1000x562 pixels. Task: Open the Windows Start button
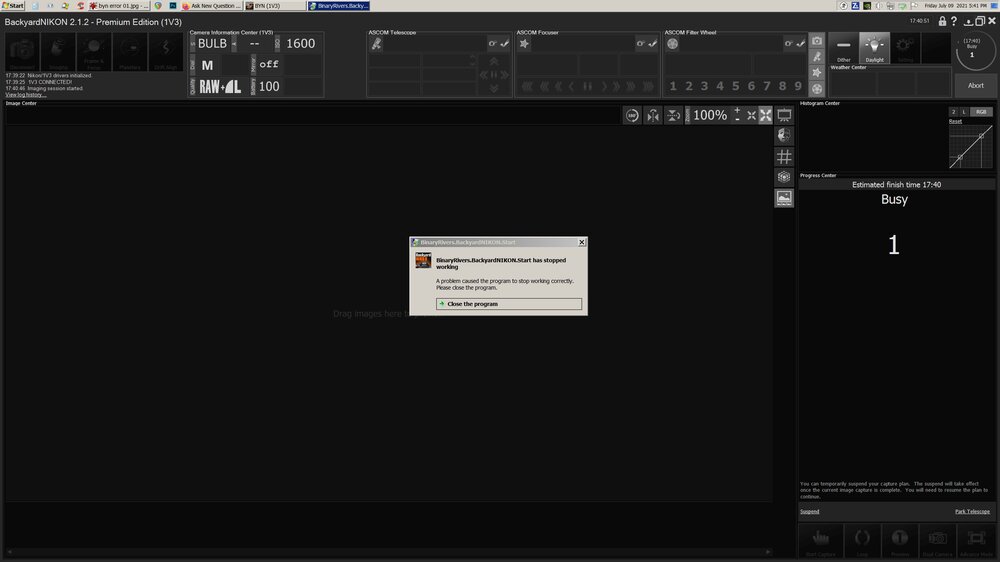(13, 5)
